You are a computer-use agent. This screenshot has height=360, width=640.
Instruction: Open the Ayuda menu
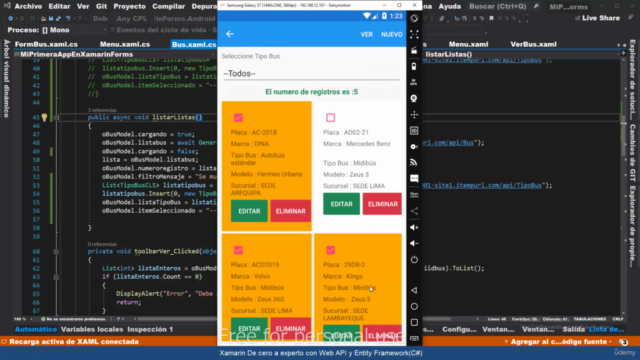click(x=450, y=7)
